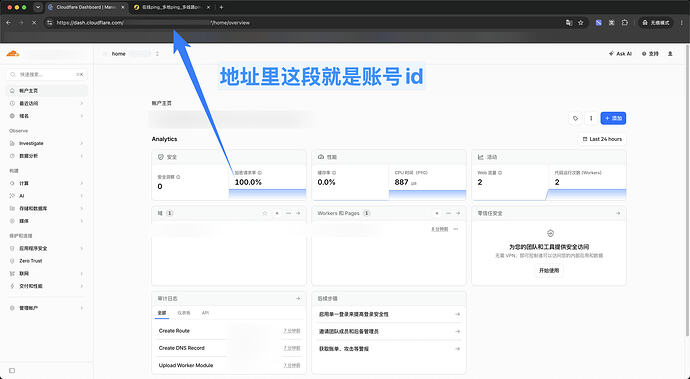Expand the 管理帐户 sidebar entry
690x379 pixels.
point(47,308)
